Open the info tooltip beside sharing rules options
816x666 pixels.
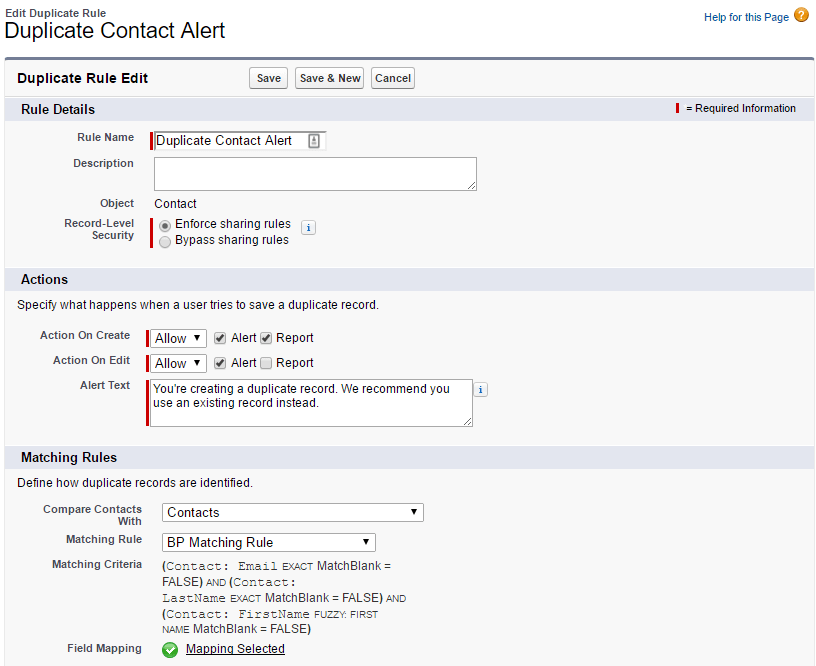coord(308,228)
